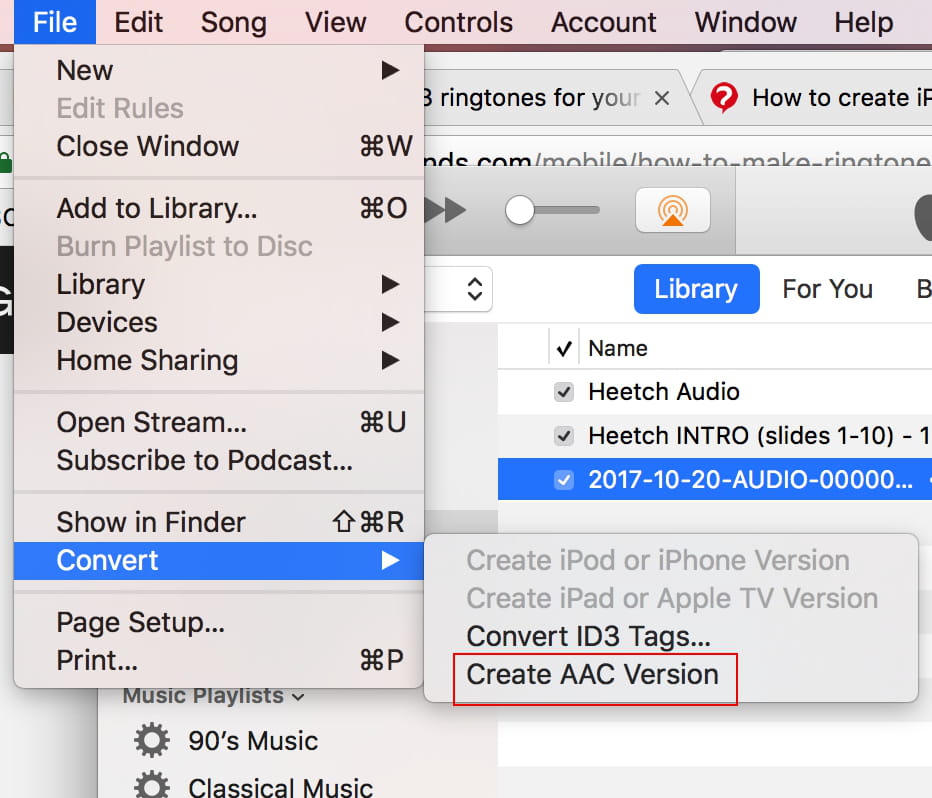Viewport: 932px width, 798px height.
Task: Toggle the 2017-10-20-AUDIO track checkbox
Action: (x=564, y=480)
